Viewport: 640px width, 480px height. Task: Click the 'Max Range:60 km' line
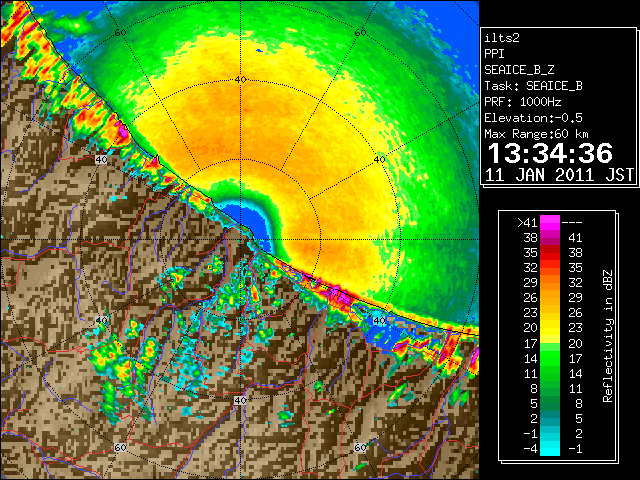(x=536, y=134)
